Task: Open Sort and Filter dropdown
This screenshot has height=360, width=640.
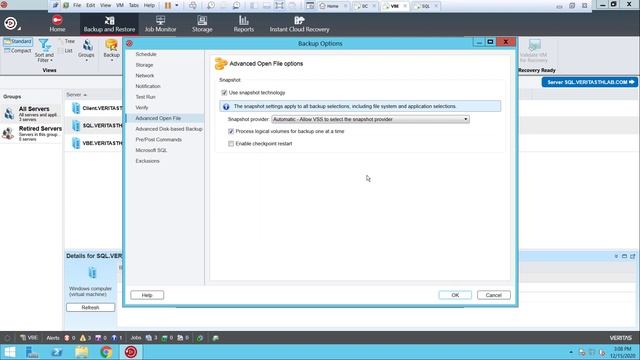Action: 44,51
